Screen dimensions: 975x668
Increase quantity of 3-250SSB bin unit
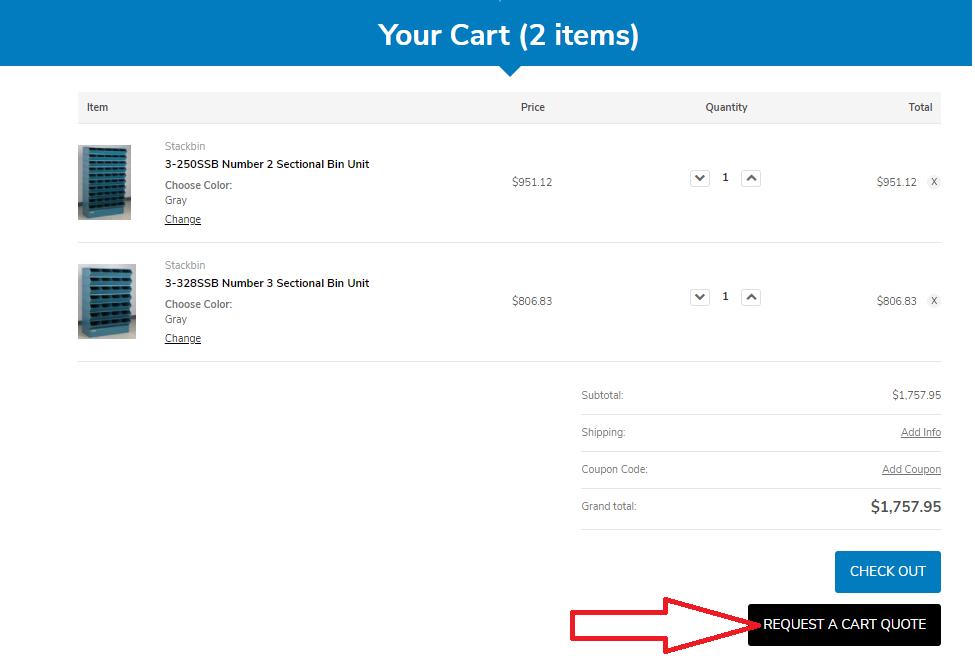(751, 179)
